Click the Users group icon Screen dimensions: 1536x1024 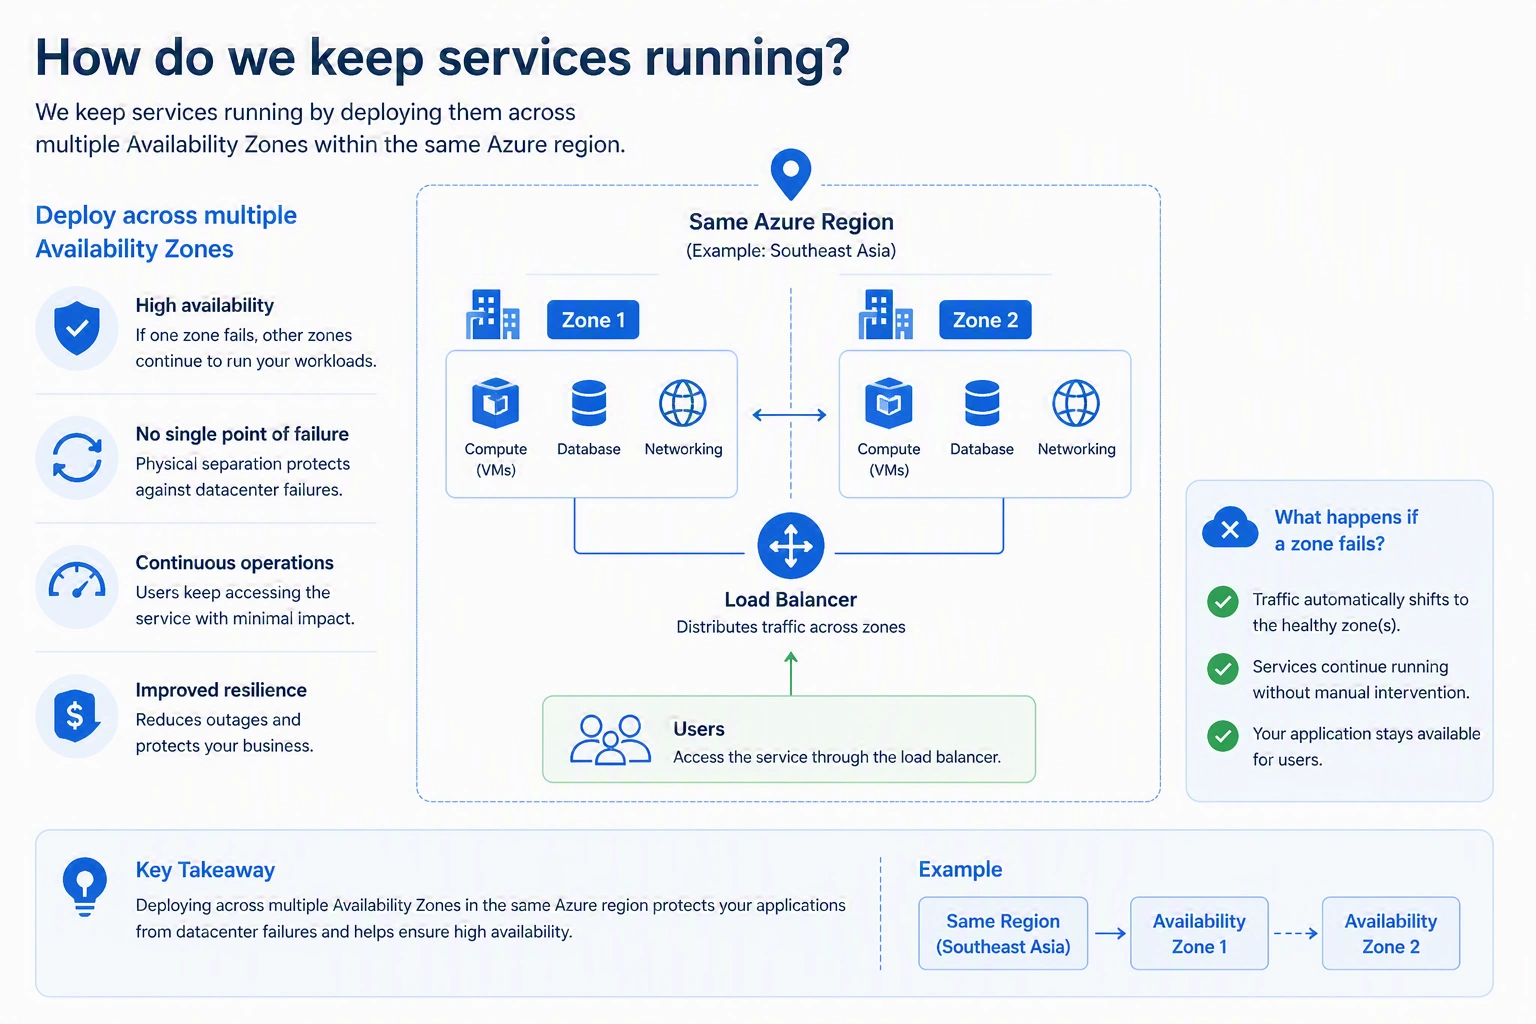coord(610,740)
